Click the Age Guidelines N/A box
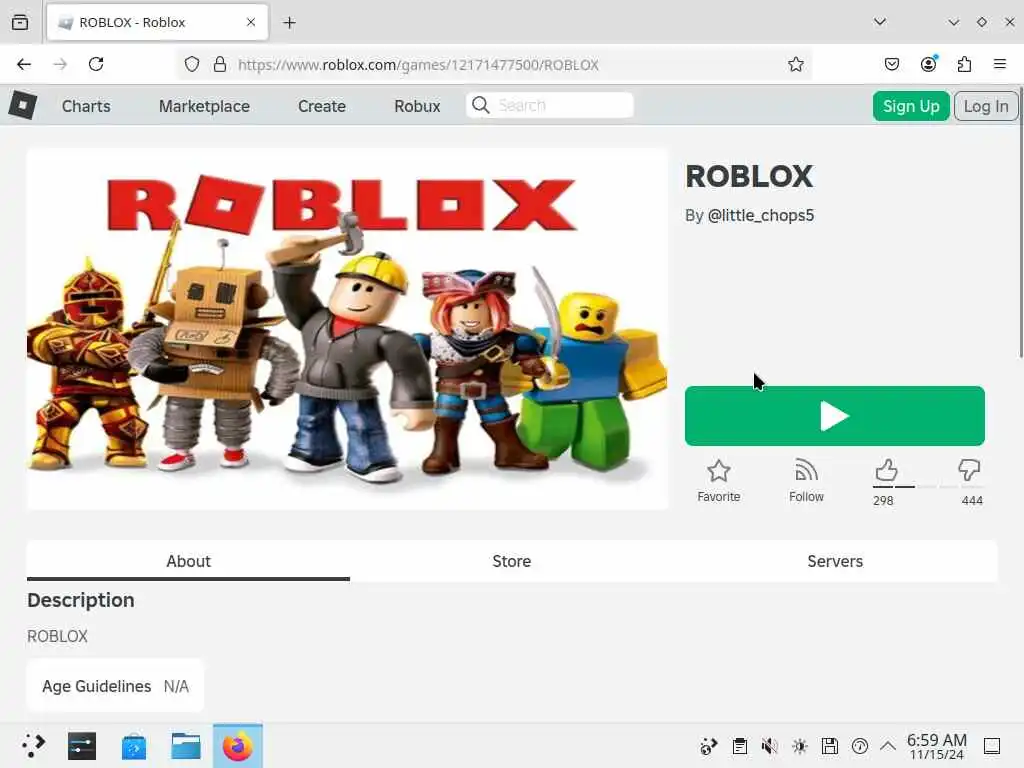Screen dimensions: 1024x768 [x=115, y=686]
